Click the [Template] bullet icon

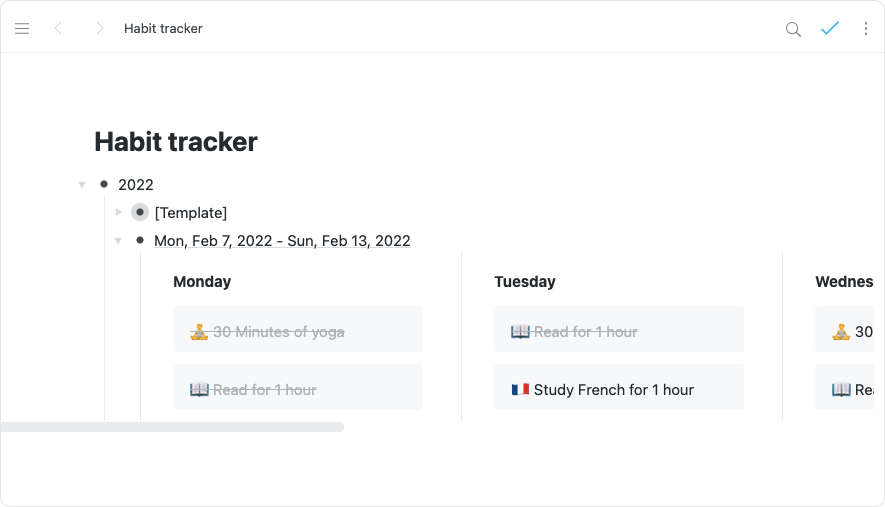click(x=140, y=212)
